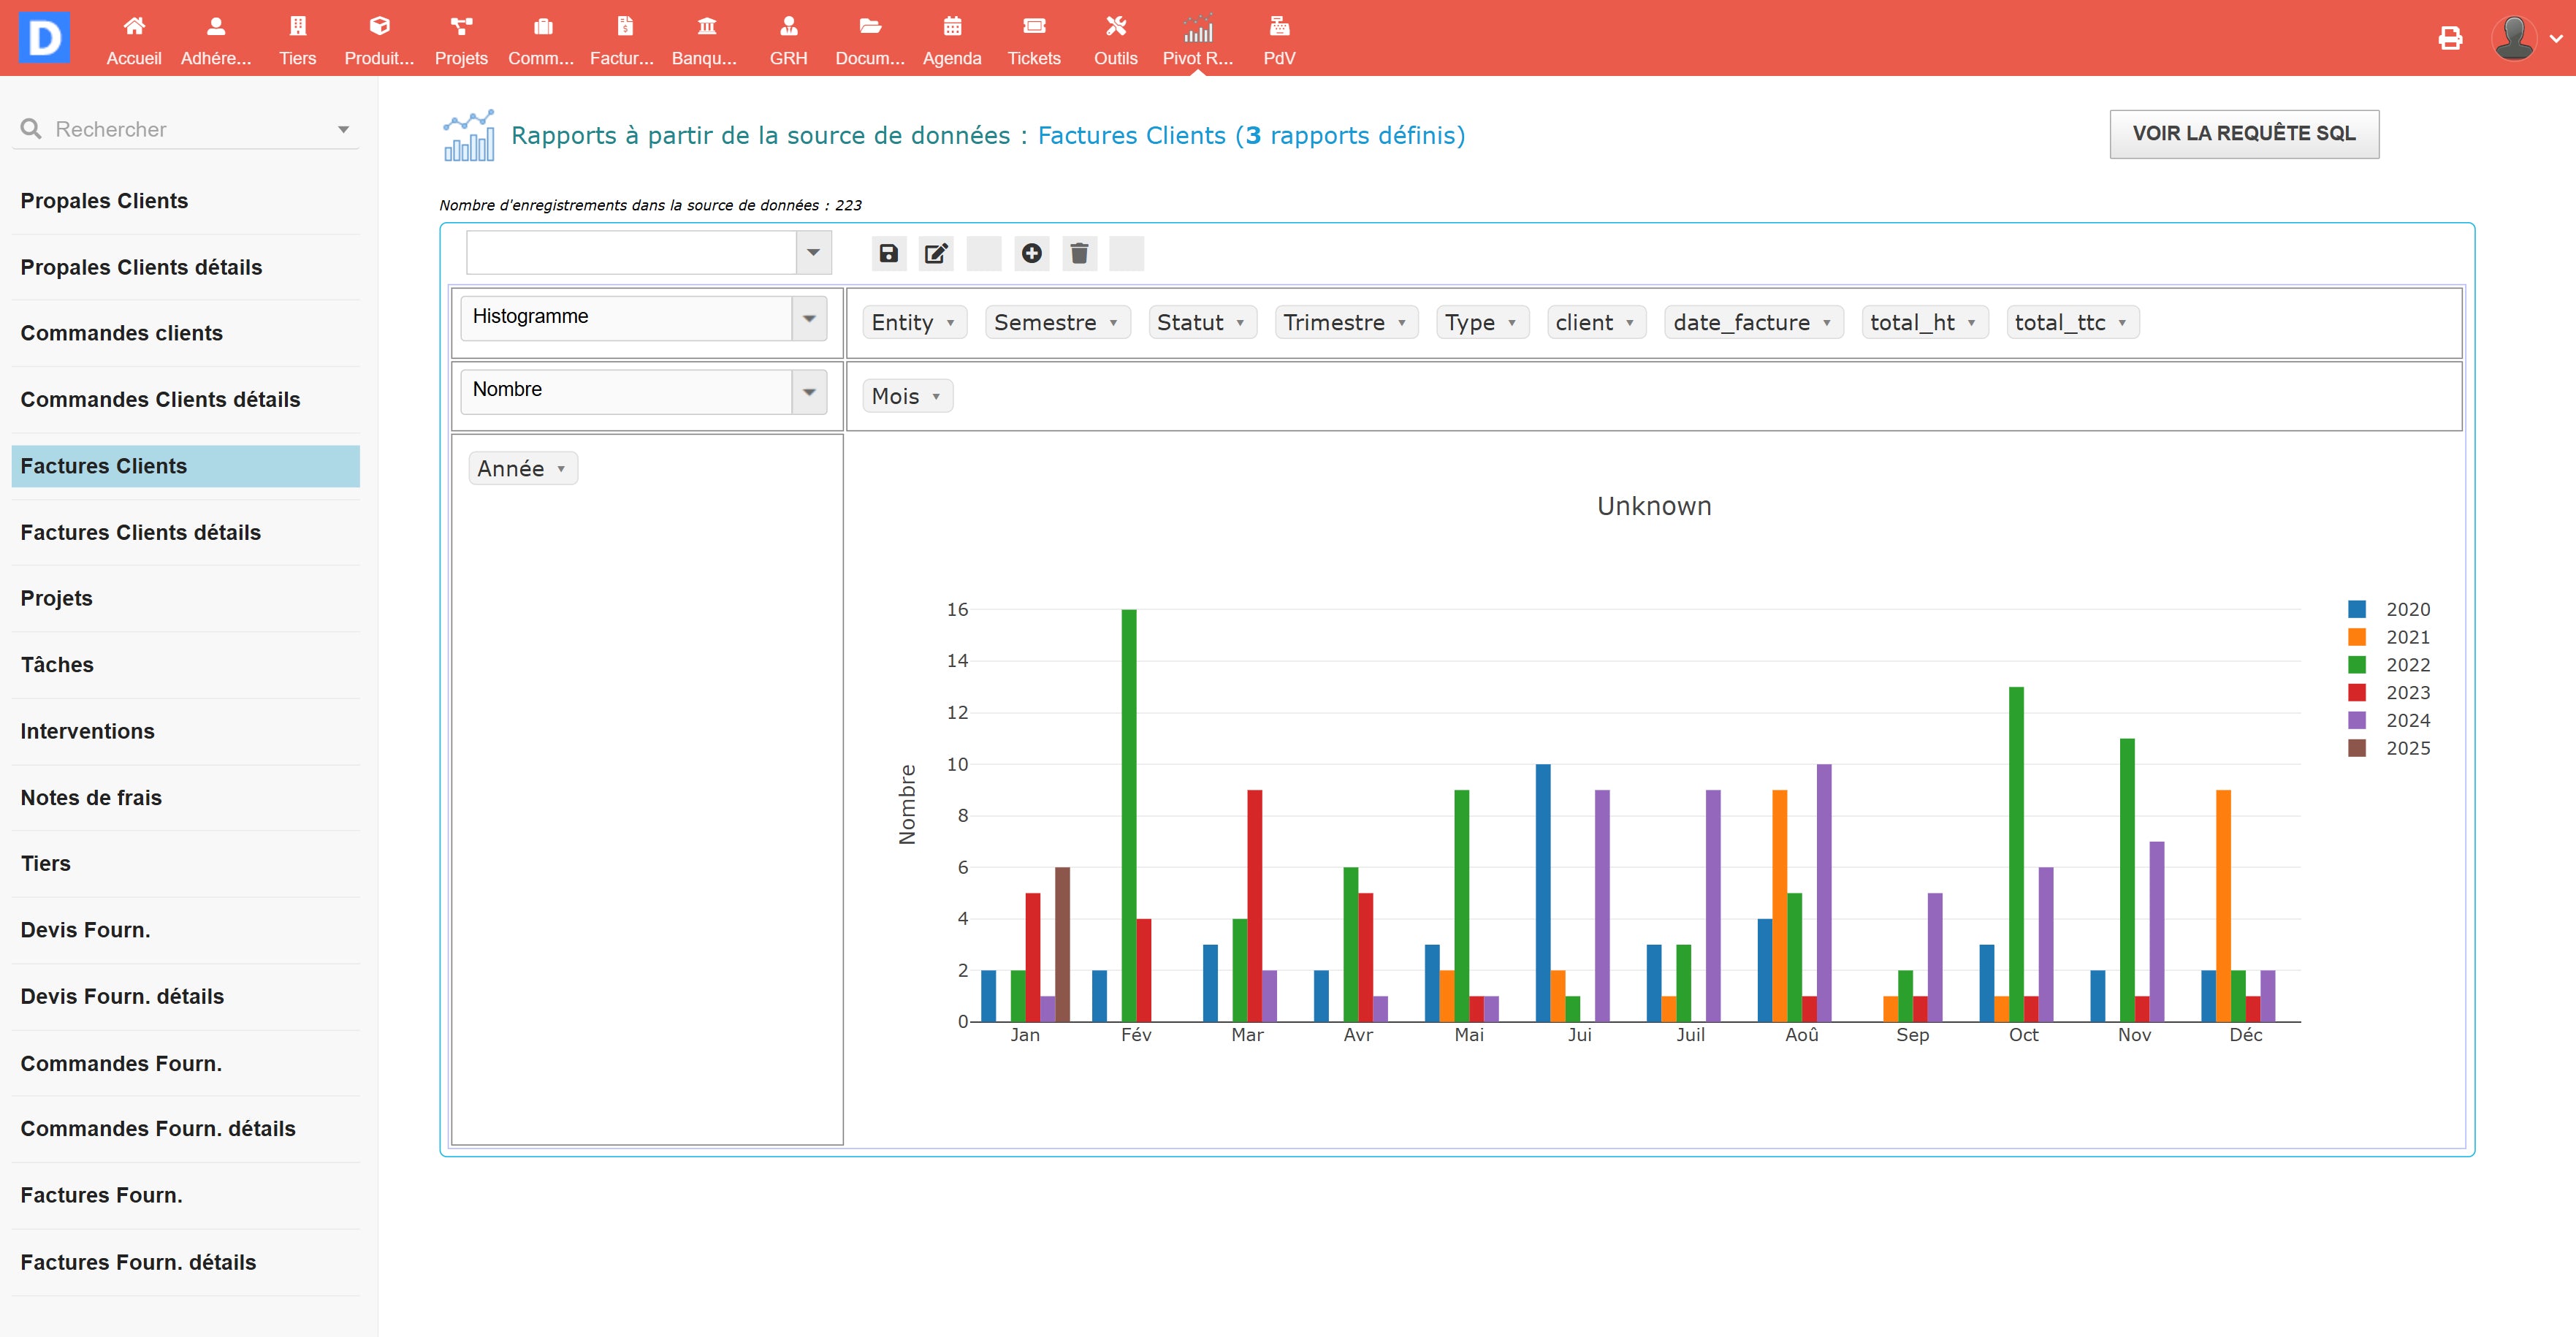This screenshot has width=2576, height=1337.
Task: Click the add new report plus icon
Action: [1031, 253]
